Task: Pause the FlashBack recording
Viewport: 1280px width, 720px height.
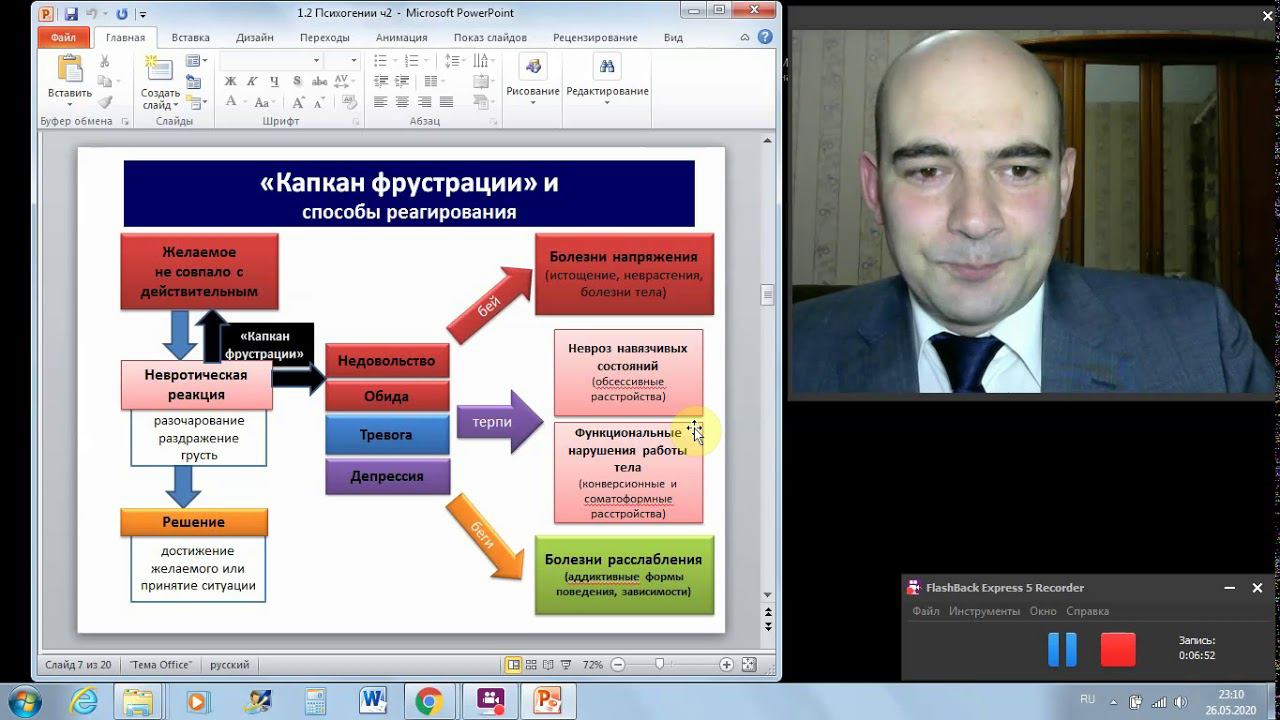Action: point(1062,650)
